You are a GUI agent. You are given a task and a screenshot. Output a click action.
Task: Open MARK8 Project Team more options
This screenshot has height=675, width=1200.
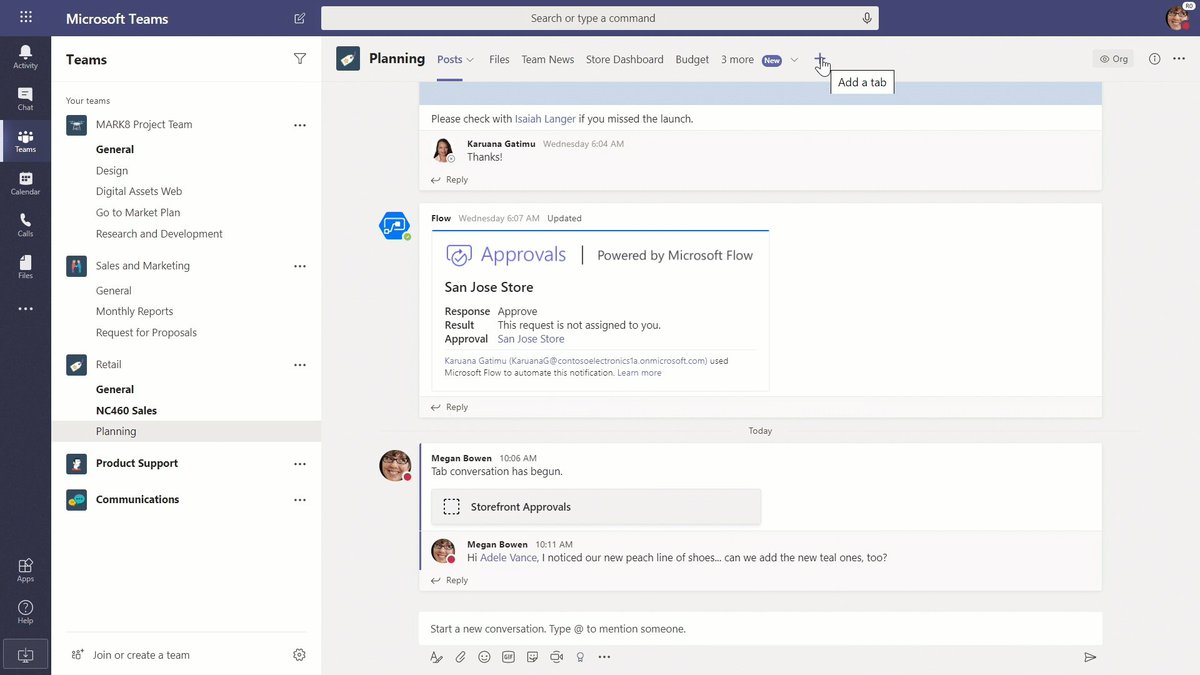click(299, 125)
